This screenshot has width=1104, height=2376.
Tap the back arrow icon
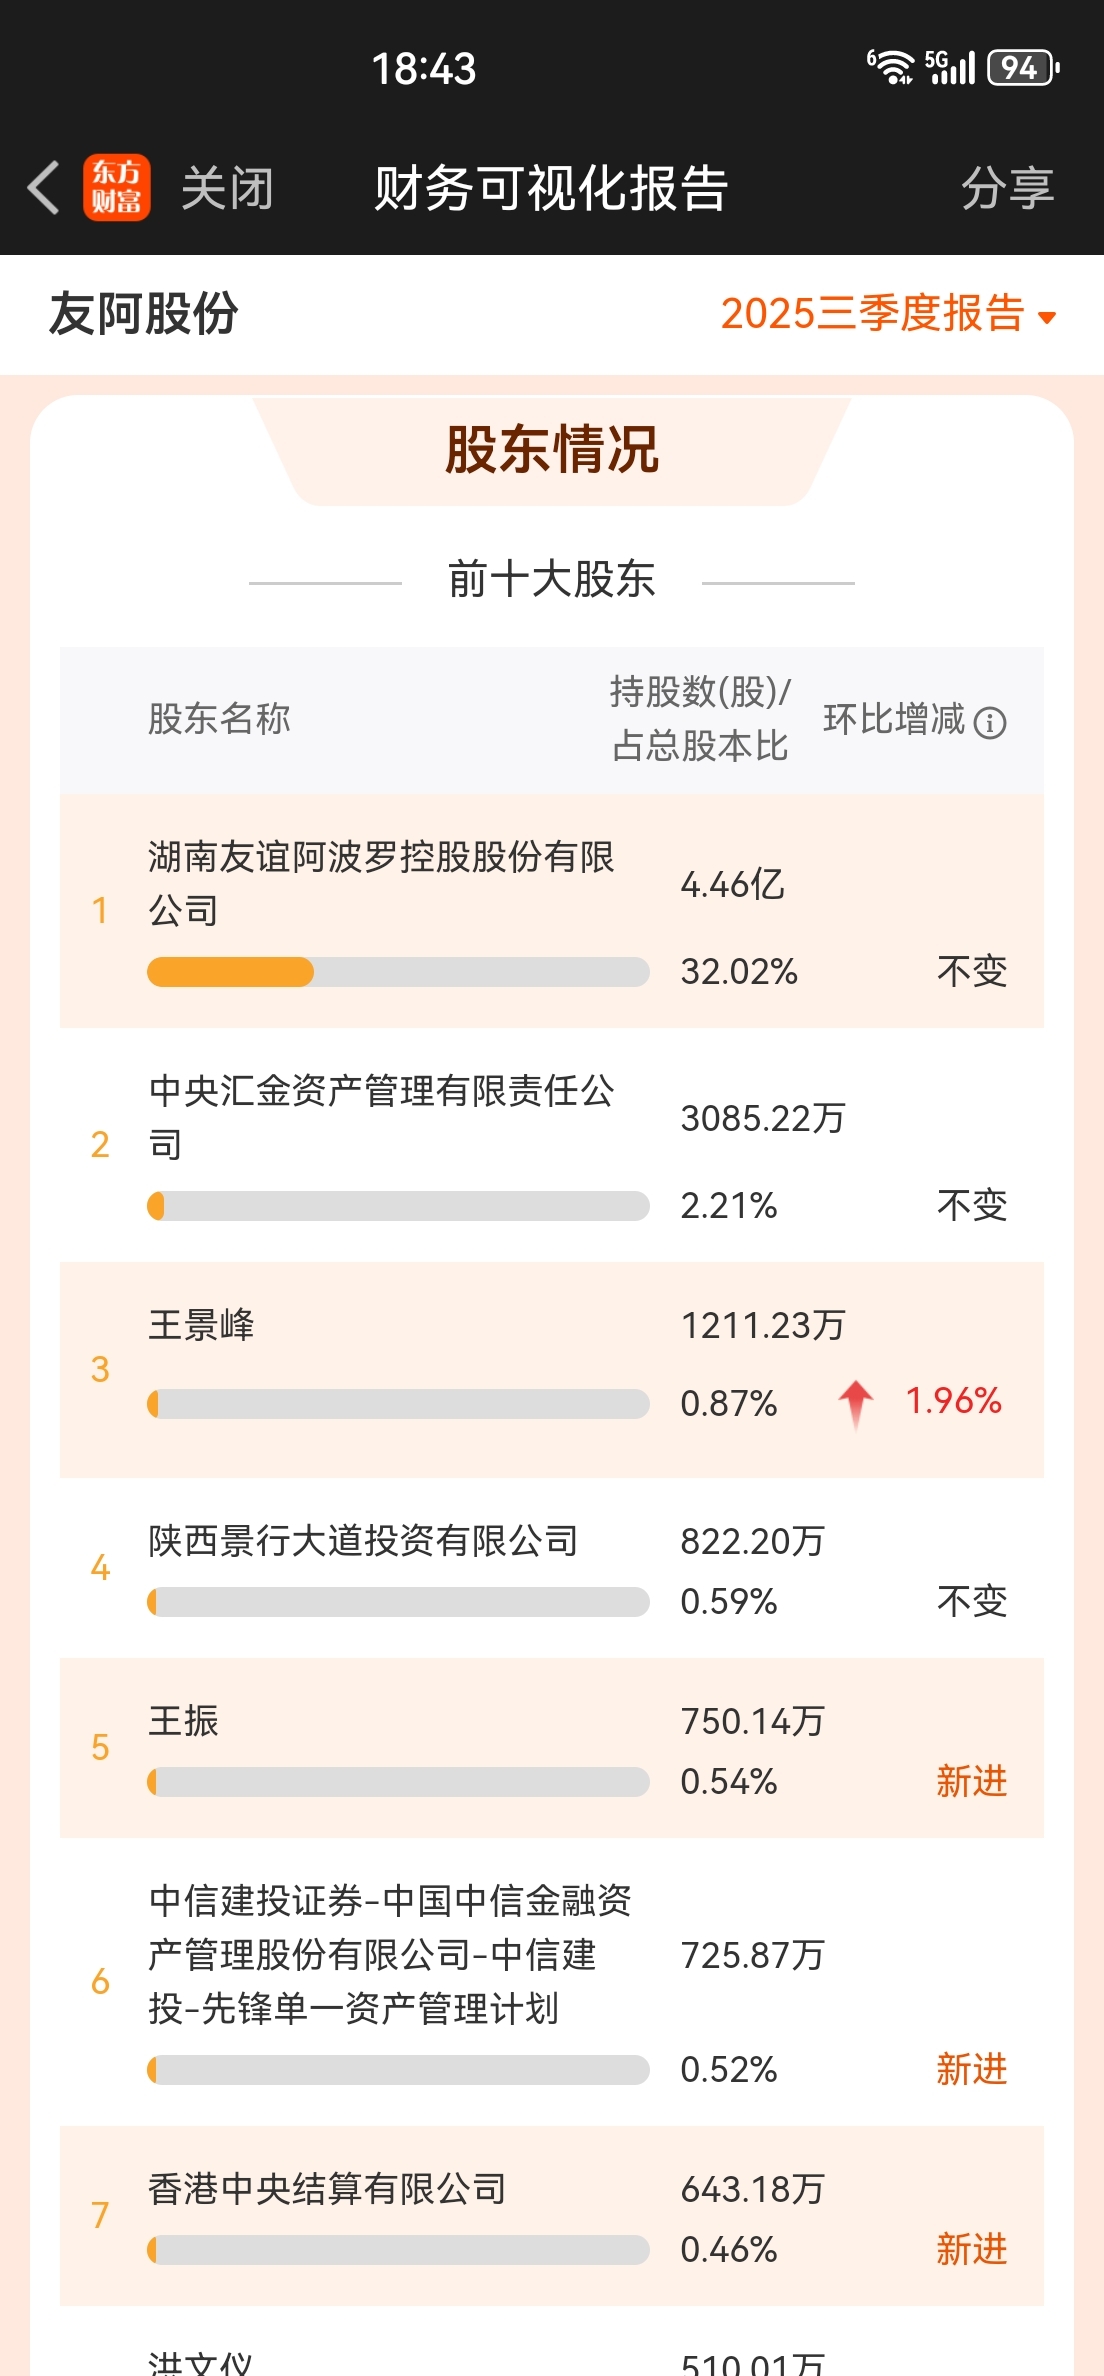click(44, 187)
